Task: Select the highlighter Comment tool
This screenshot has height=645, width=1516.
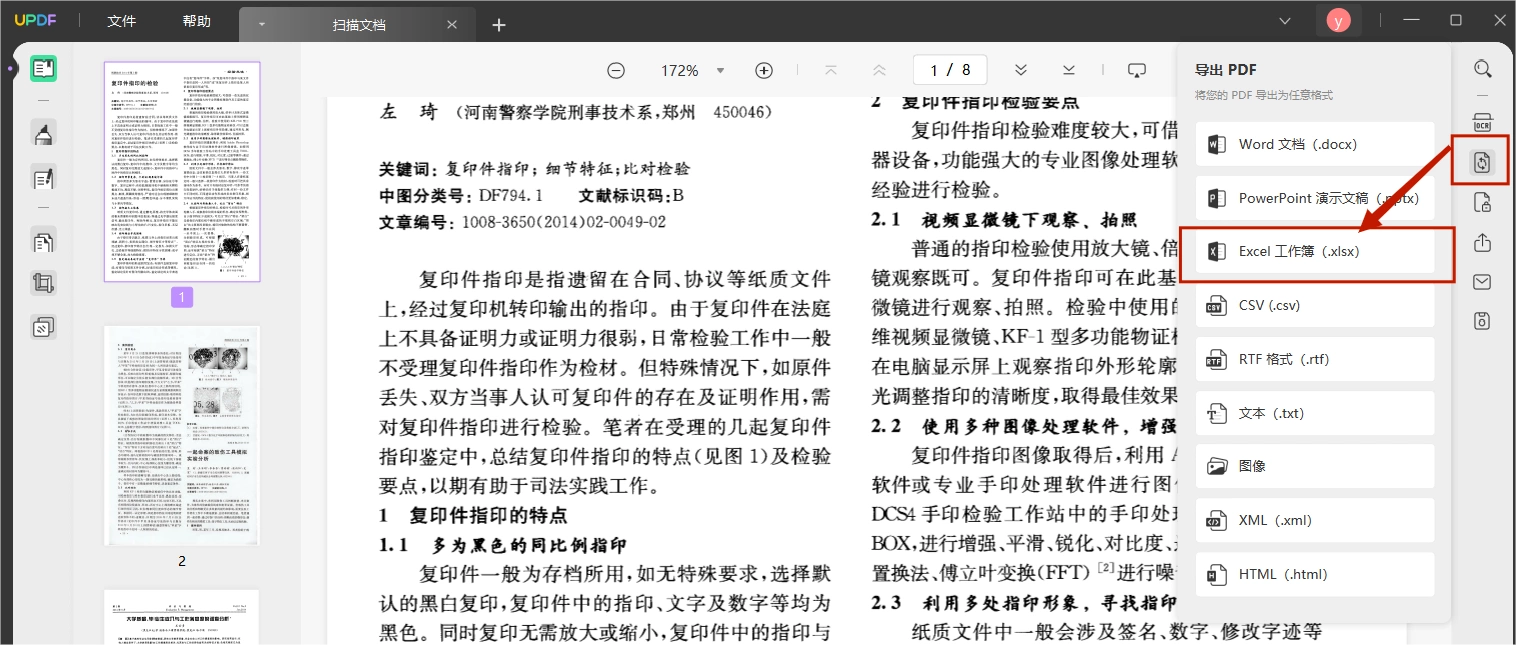Action: click(x=43, y=133)
